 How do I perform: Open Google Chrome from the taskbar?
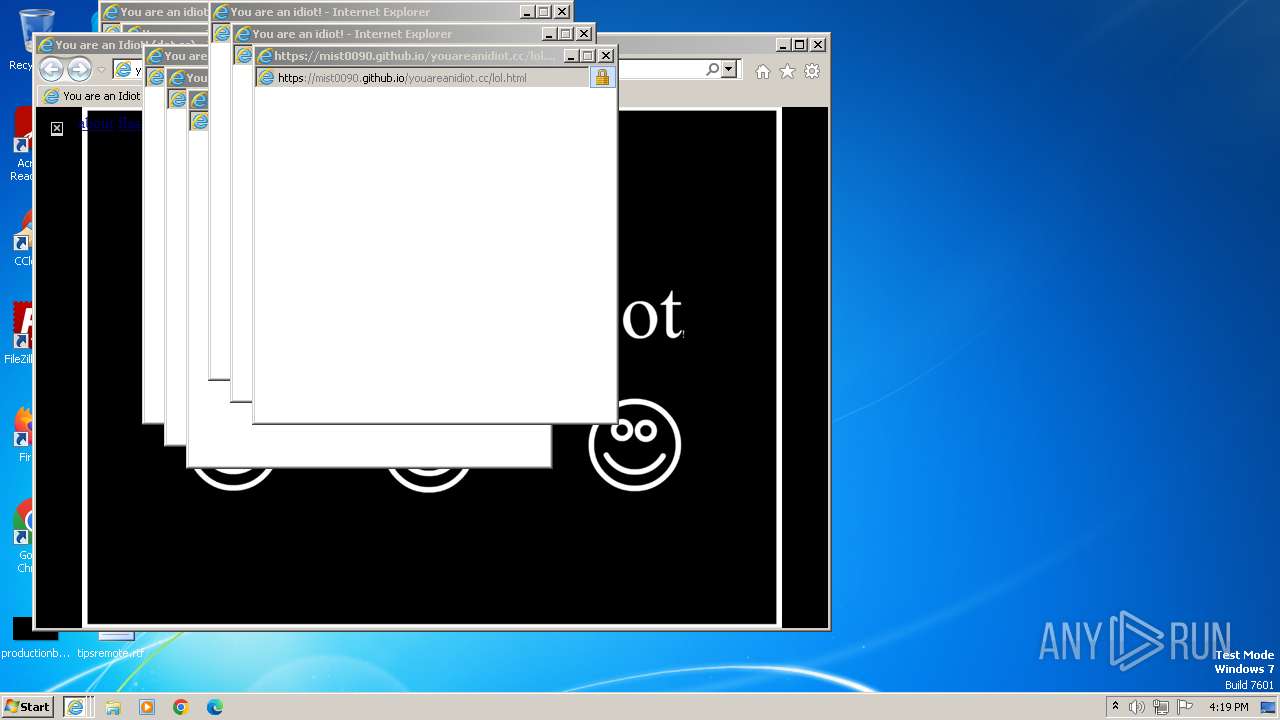[x=181, y=707]
